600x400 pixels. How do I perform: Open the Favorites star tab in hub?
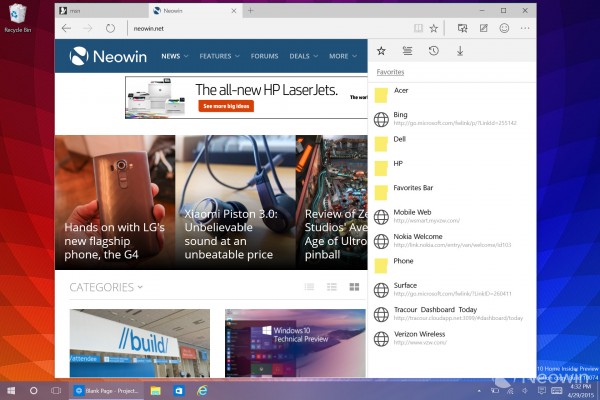coord(381,51)
